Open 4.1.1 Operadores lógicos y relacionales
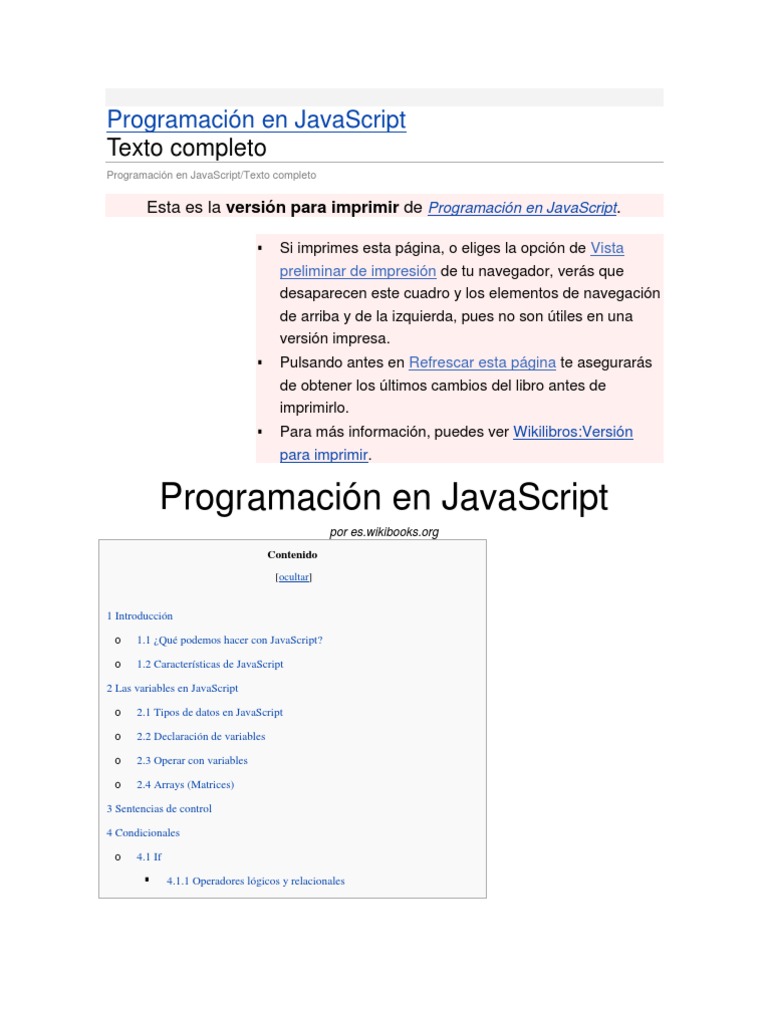This screenshot has height=1024, width=768. pos(255,881)
